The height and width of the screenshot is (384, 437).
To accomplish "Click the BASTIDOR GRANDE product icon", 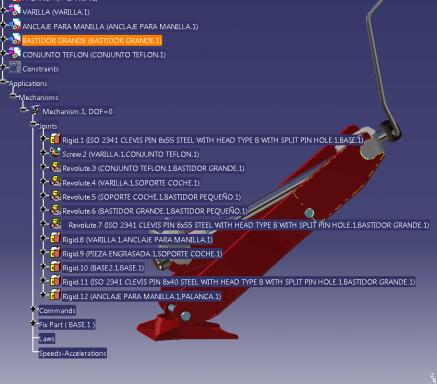I will (x=15, y=39).
